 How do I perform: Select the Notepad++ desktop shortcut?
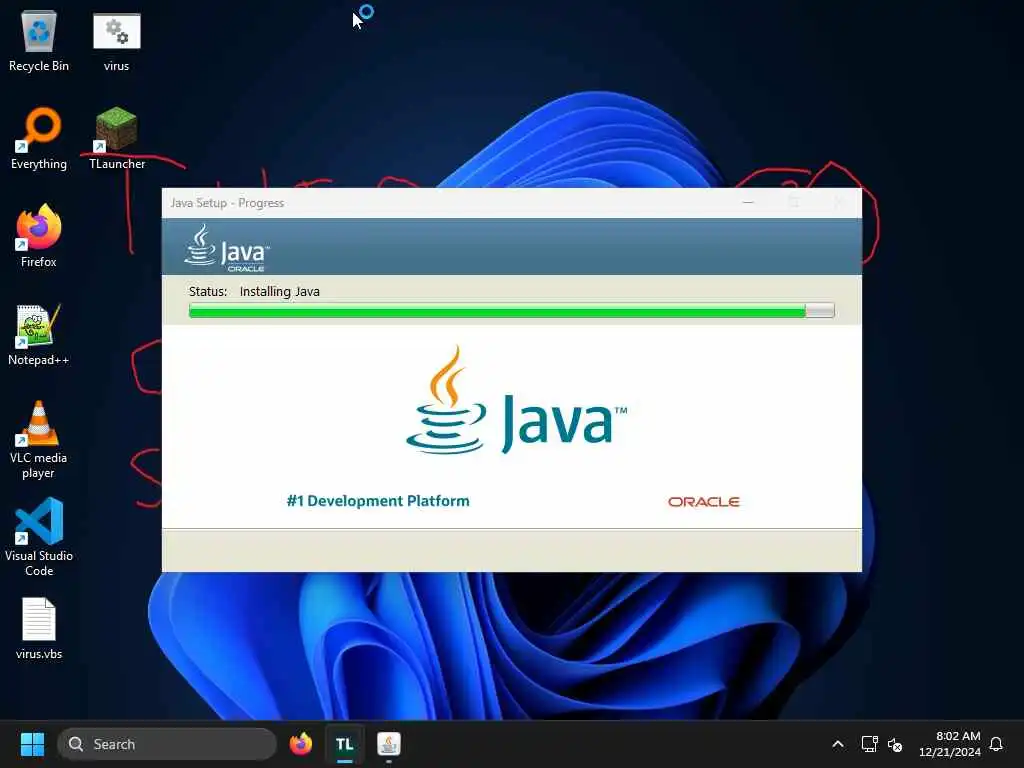[39, 334]
